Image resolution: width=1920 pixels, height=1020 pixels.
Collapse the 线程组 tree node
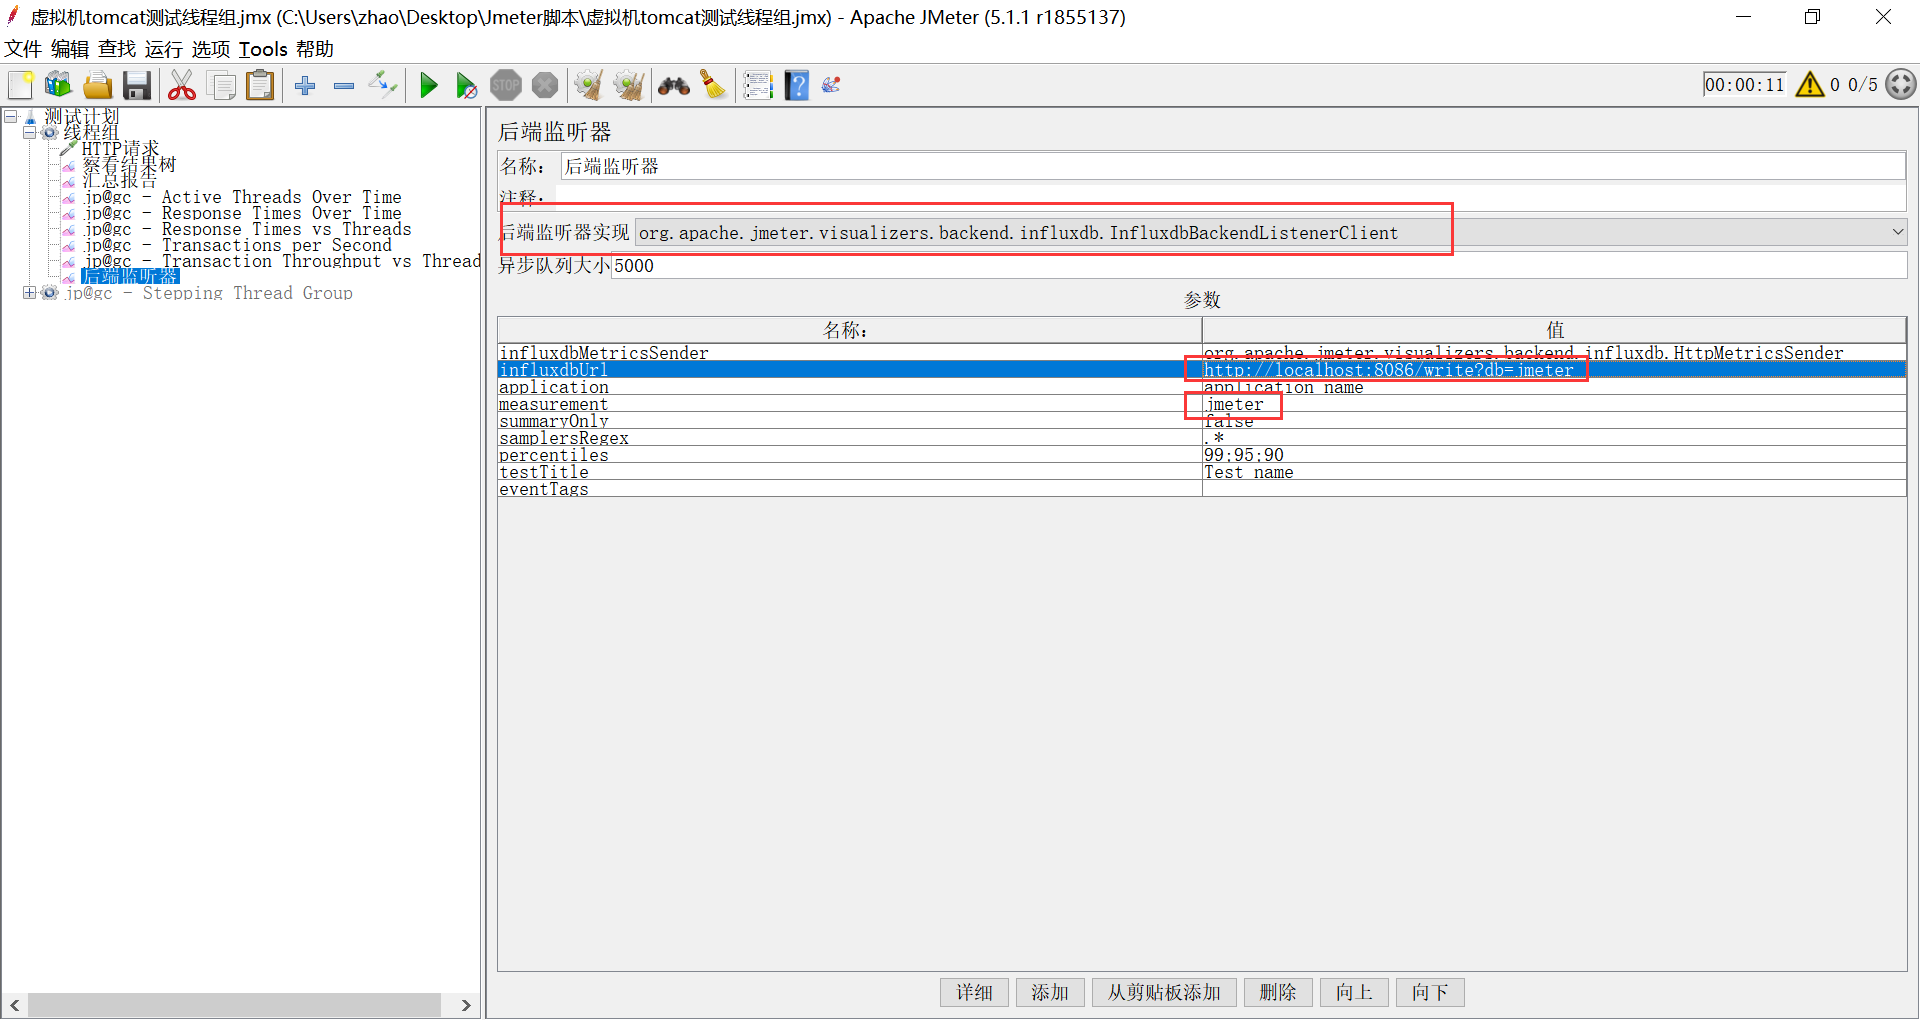[30, 133]
